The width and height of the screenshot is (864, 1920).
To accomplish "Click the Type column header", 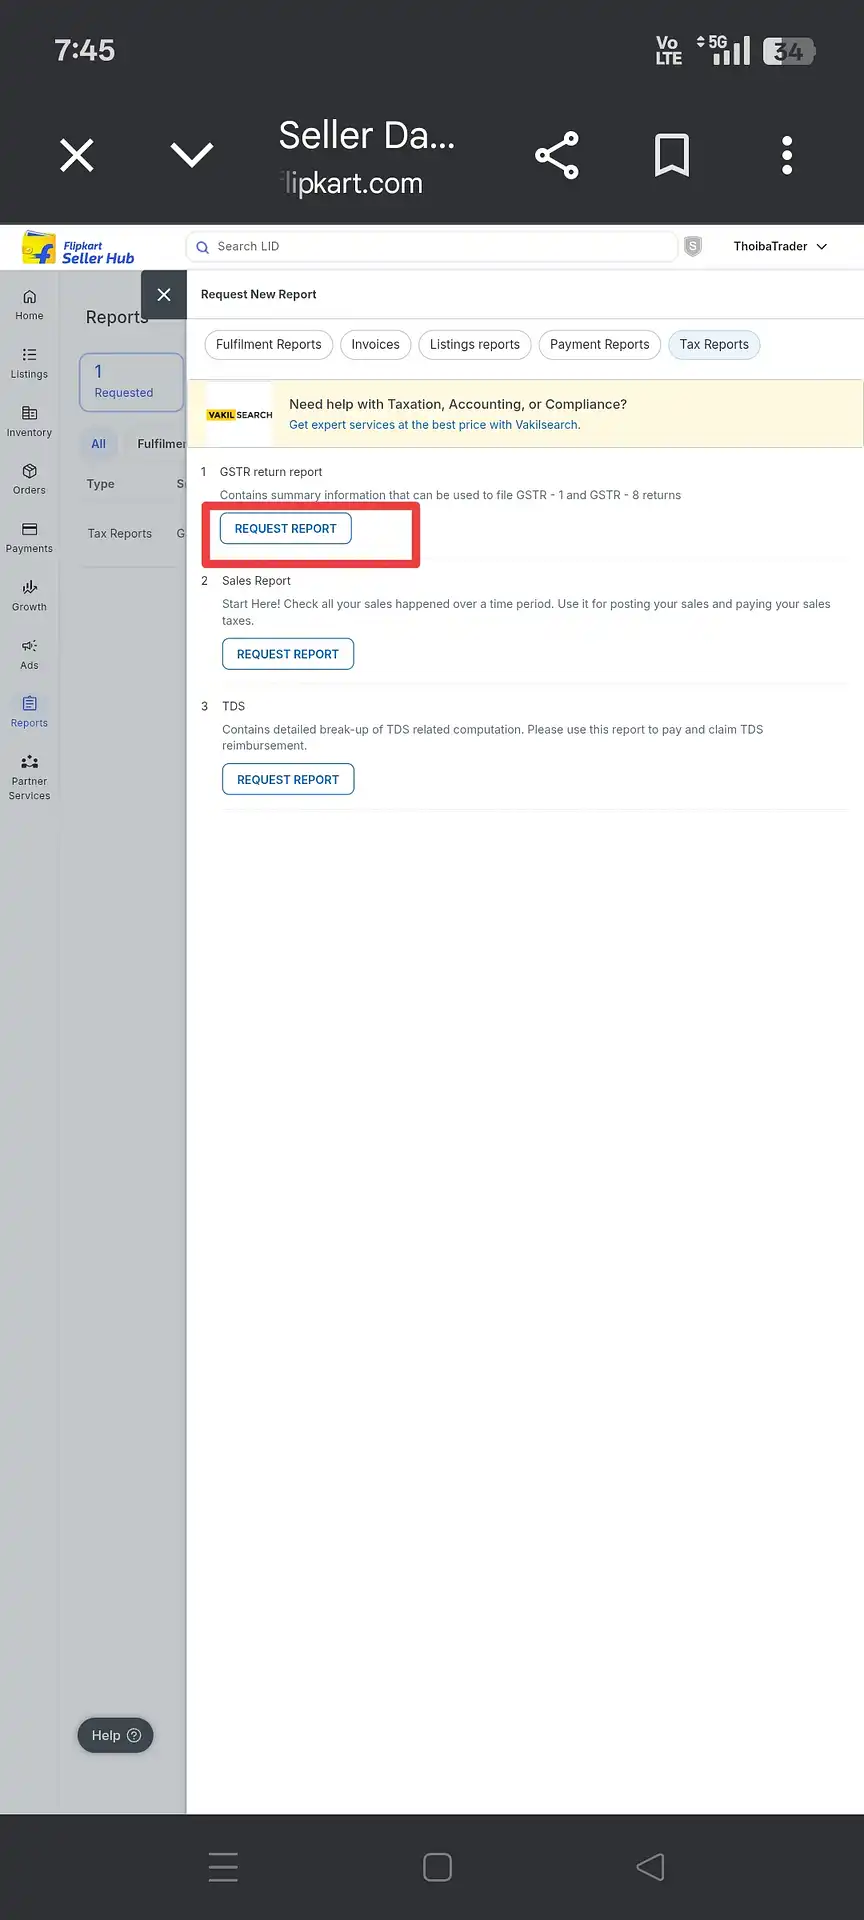I will click(x=101, y=484).
